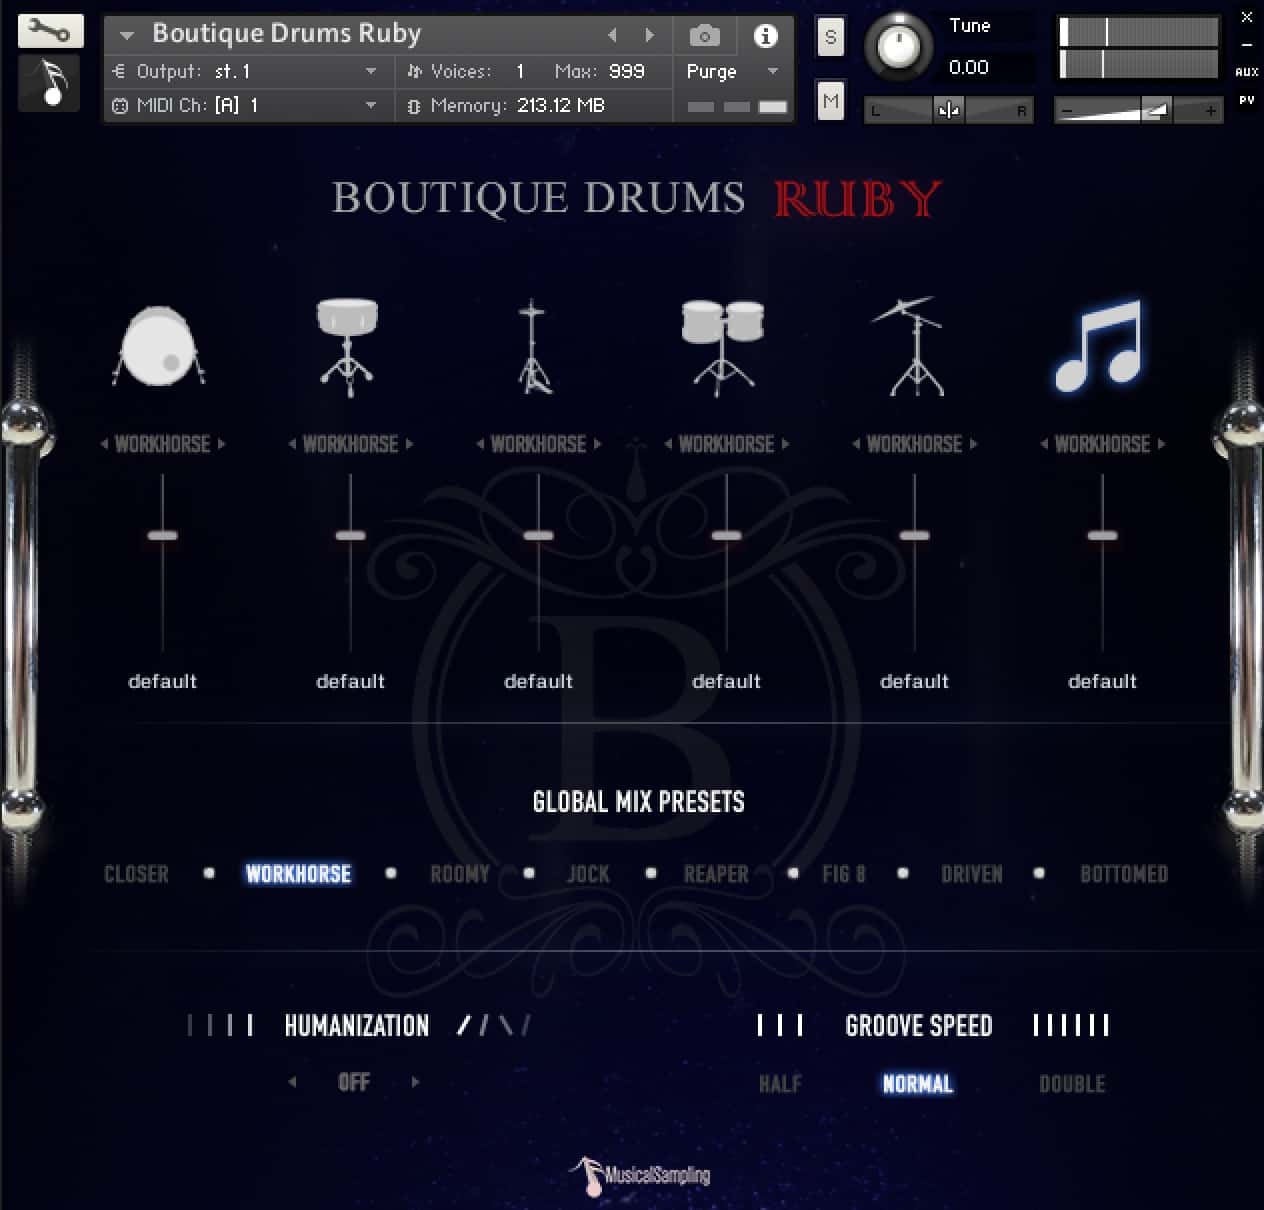Select the ROOMY global mix preset
Screen dimensions: 1264x1210
[x=459, y=873]
